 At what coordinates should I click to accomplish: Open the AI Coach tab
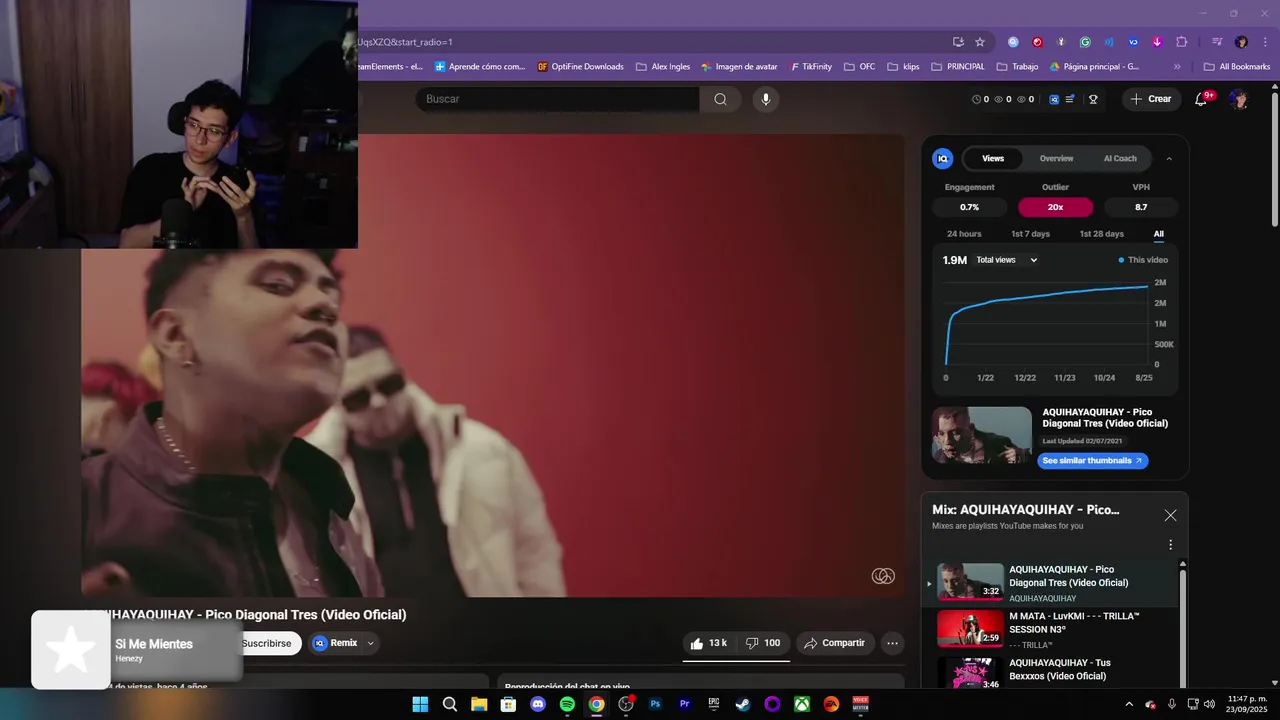[x=1120, y=158]
